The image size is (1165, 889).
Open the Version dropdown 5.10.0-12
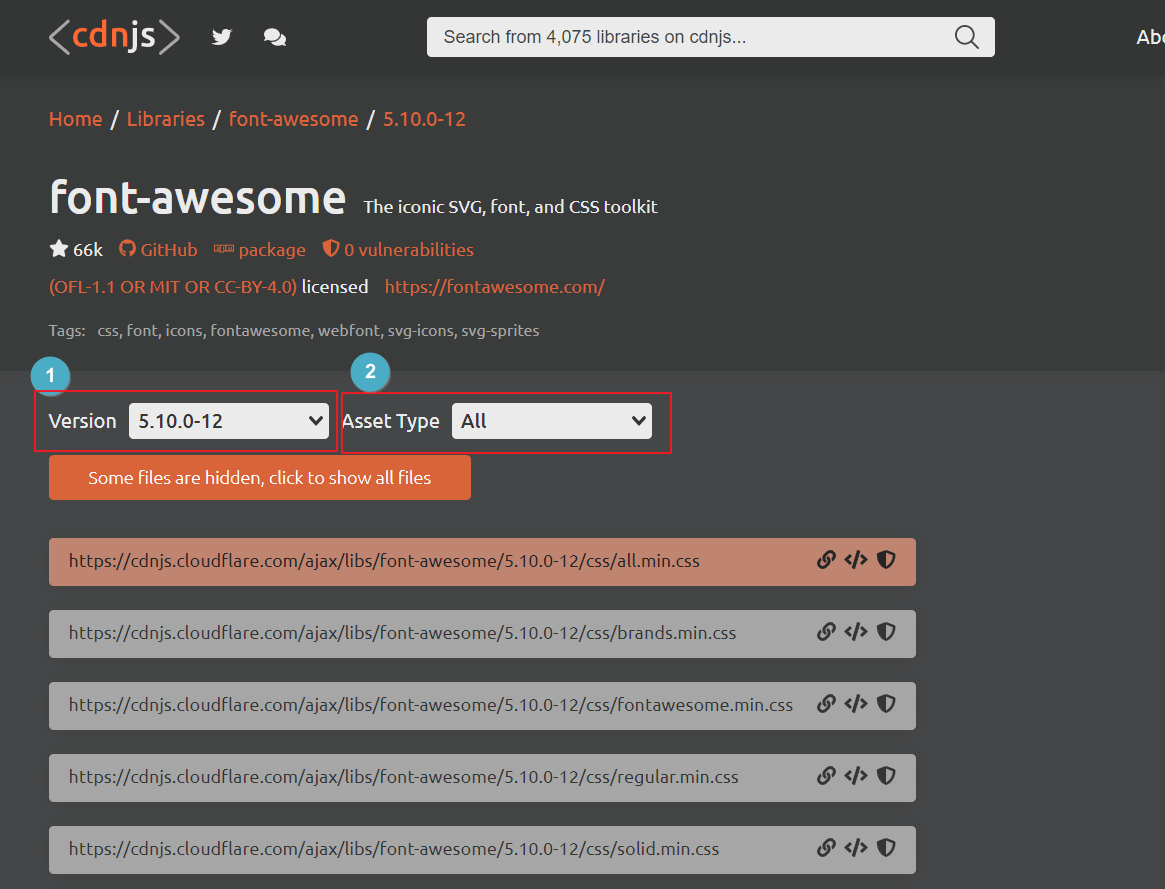pyautogui.click(x=229, y=421)
